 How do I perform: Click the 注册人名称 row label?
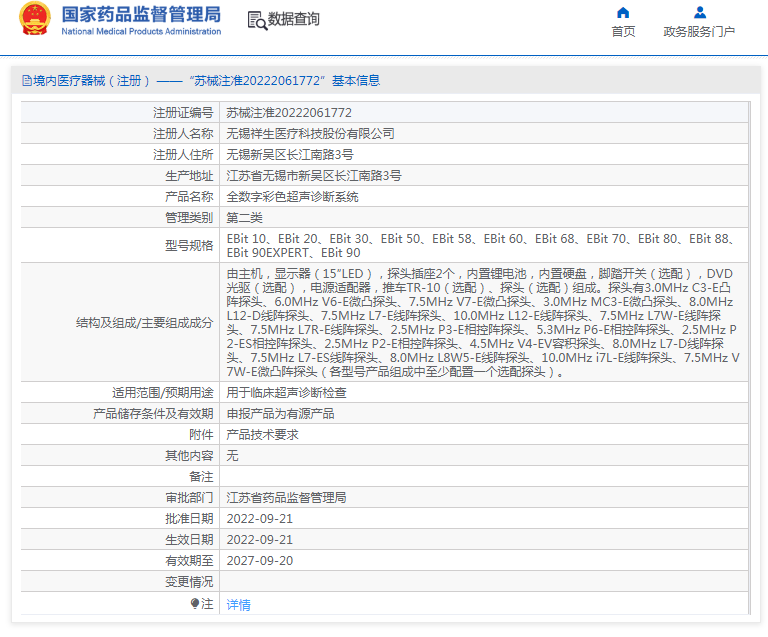tap(183, 134)
